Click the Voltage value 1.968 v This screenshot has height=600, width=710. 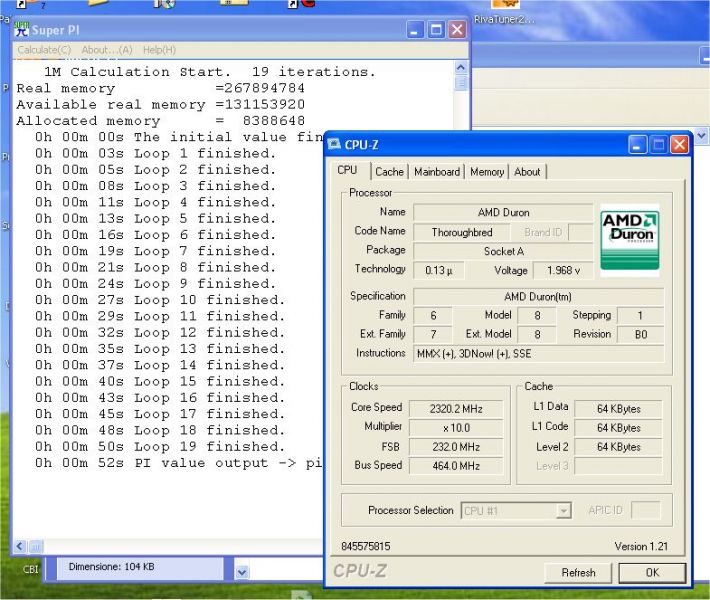[x=563, y=270]
